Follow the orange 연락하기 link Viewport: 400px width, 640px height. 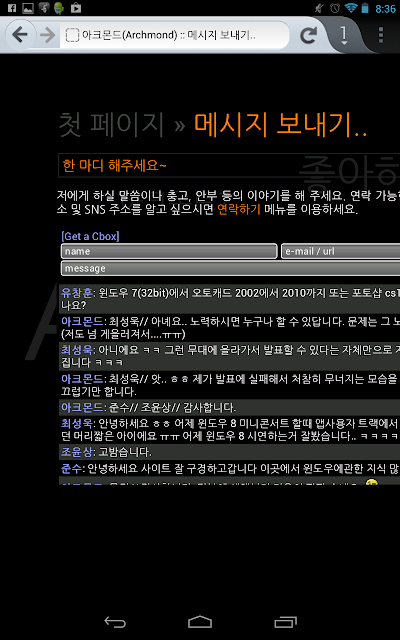(239, 210)
